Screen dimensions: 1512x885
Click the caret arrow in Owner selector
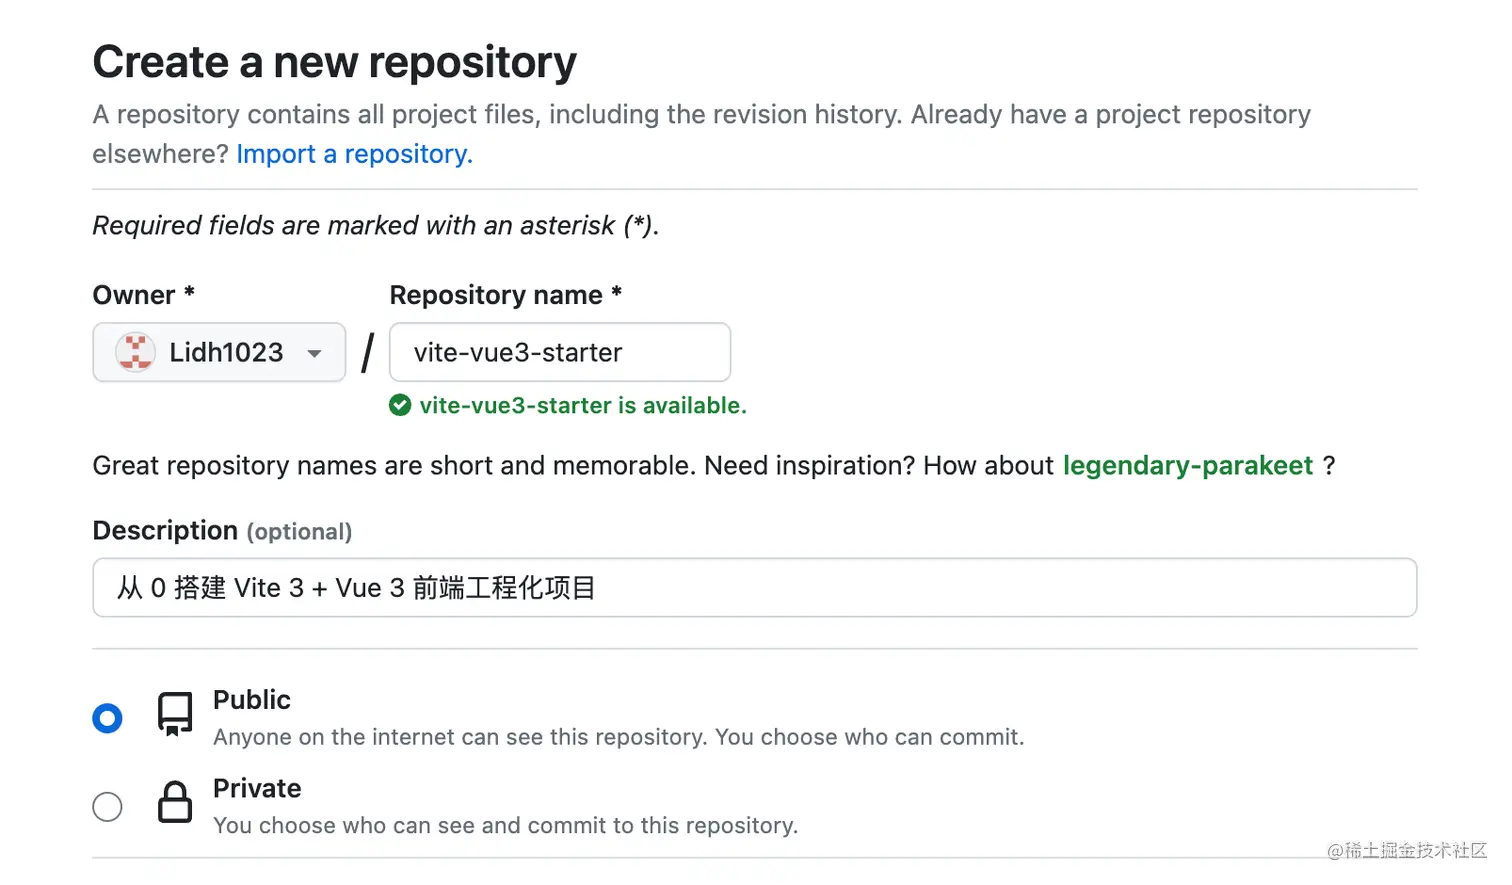click(314, 353)
